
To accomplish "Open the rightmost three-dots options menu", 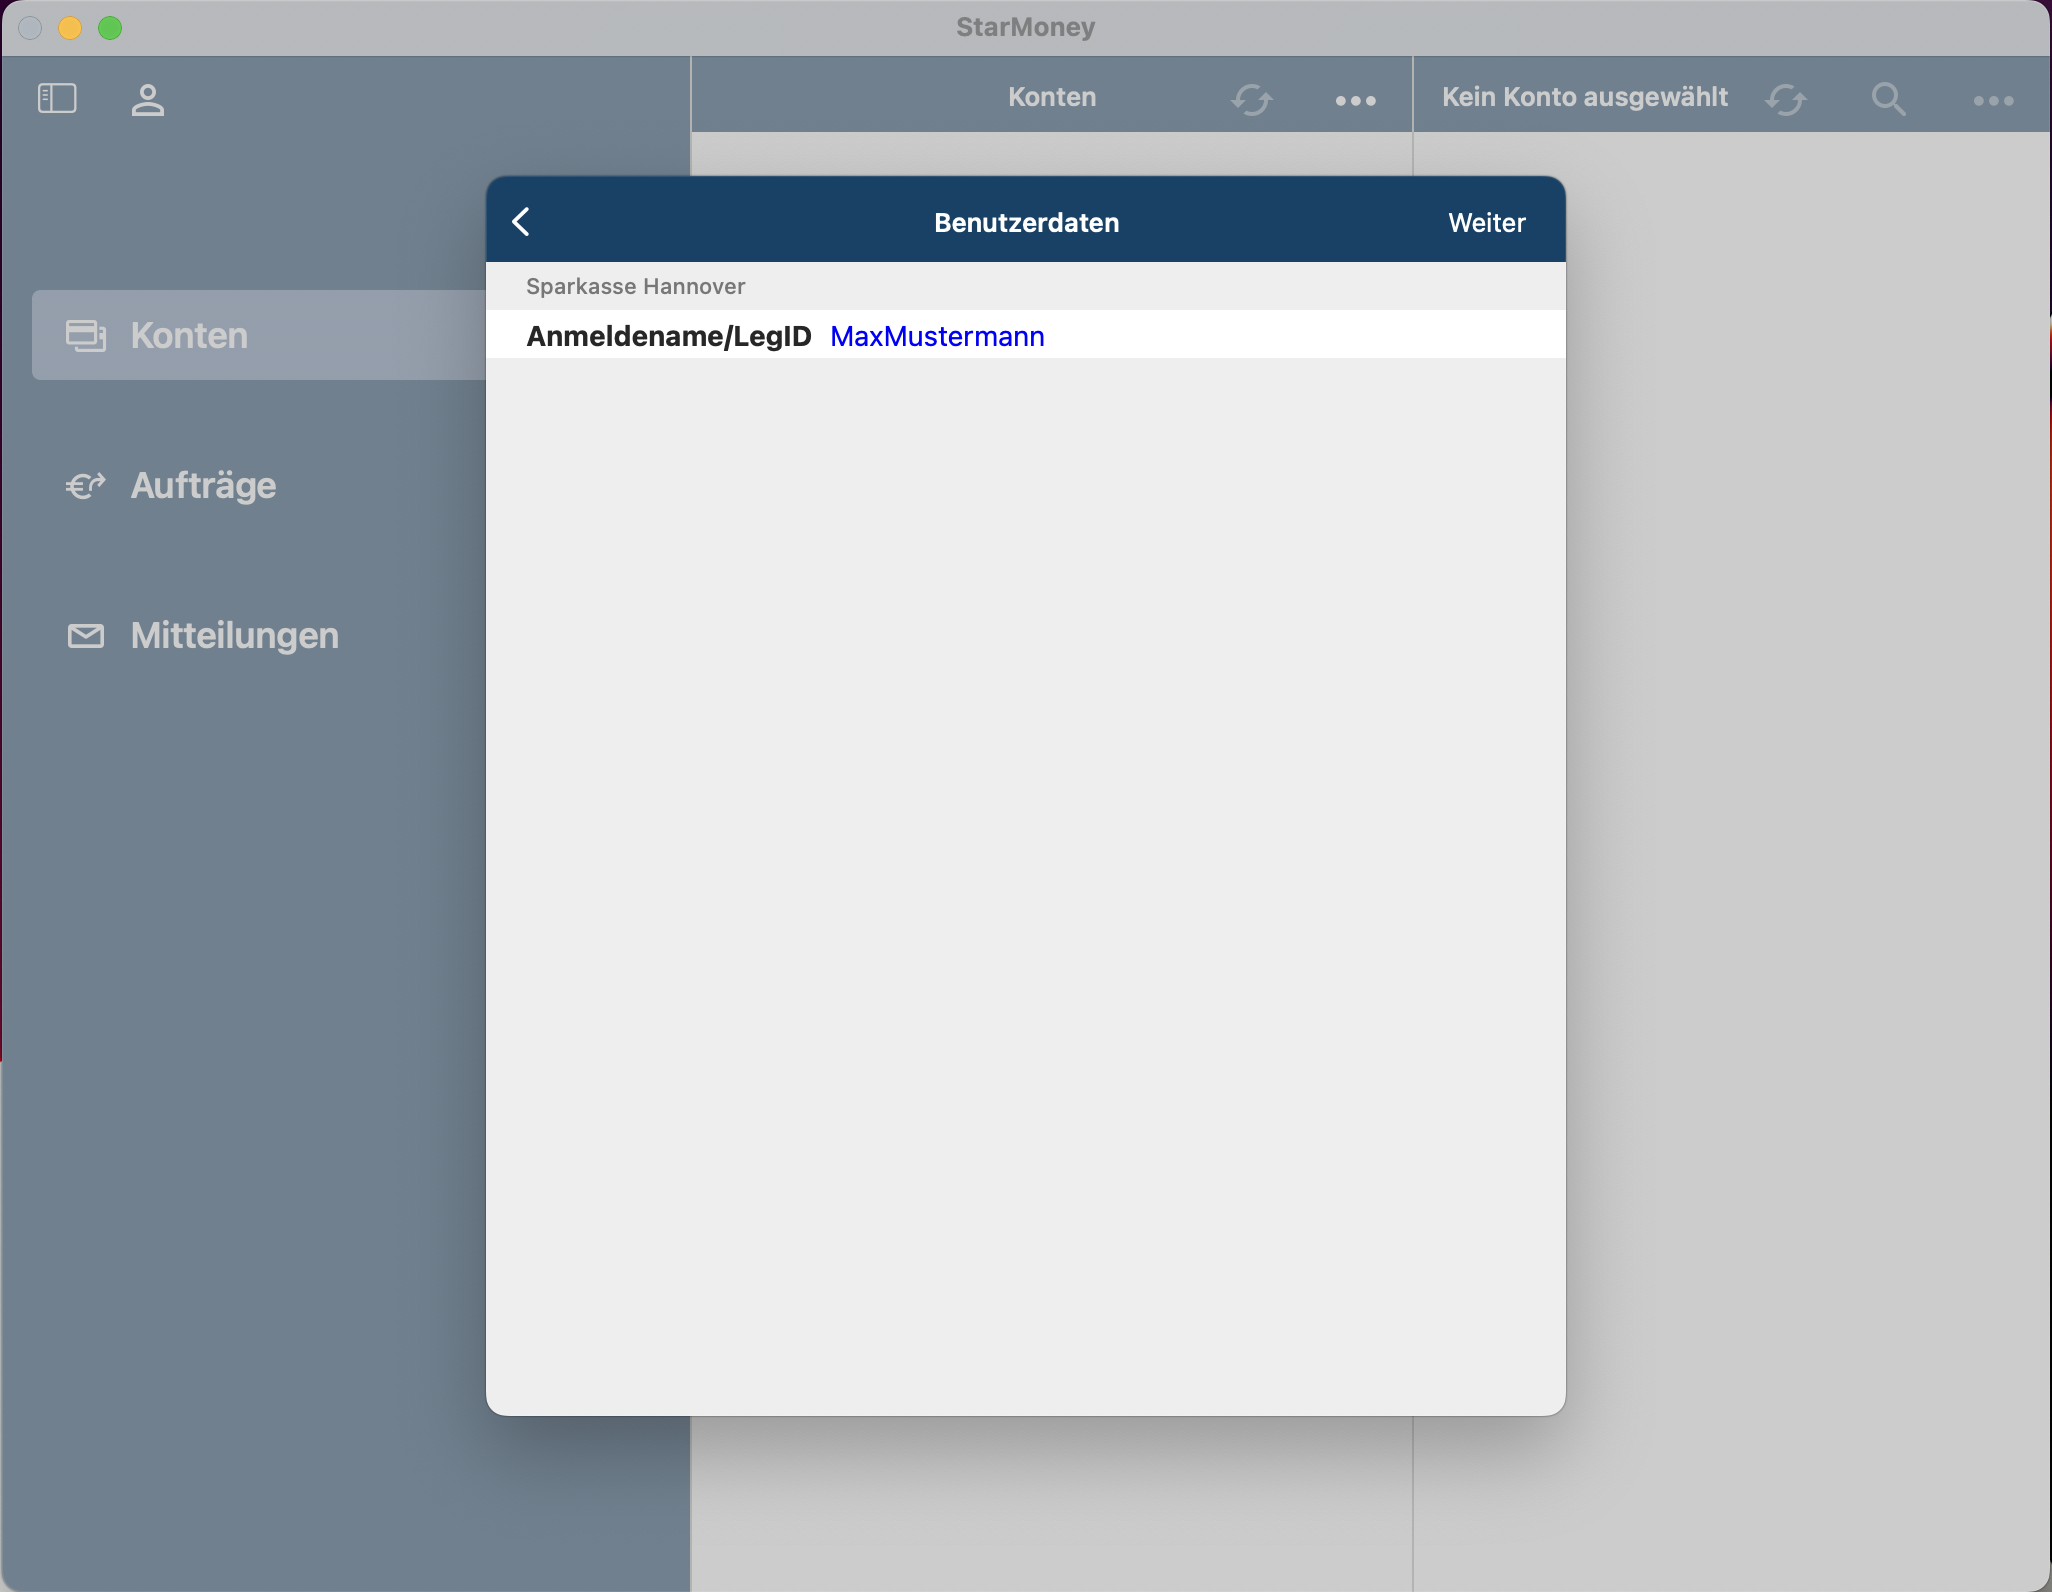I will 1993,100.
